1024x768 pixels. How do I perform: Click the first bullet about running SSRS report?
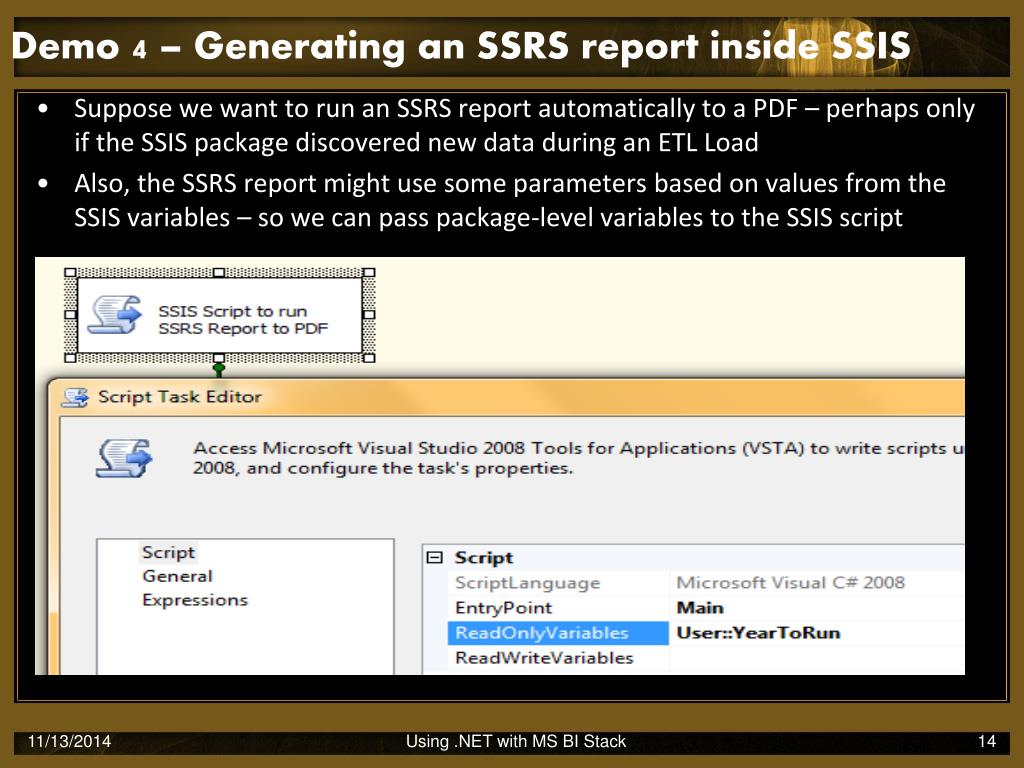tap(524, 125)
